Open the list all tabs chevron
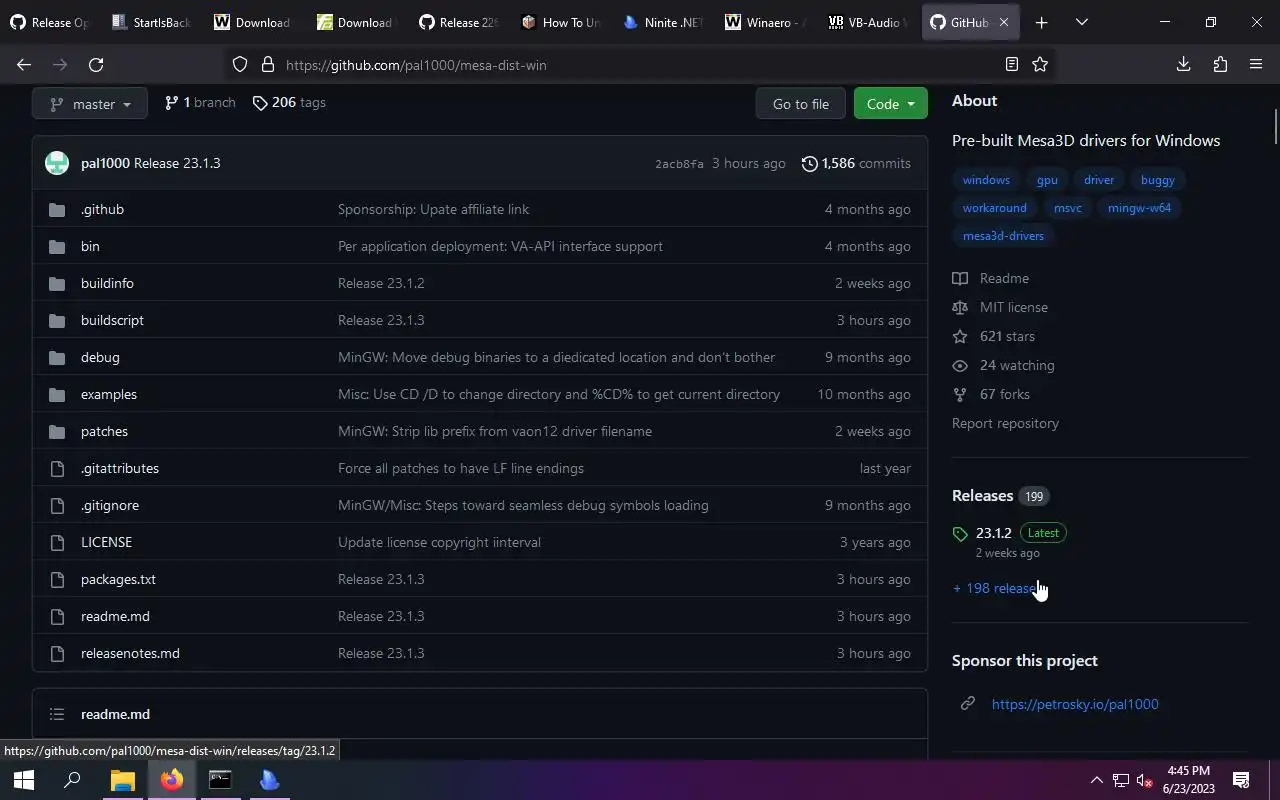Image resolution: width=1280 pixels, height=800 pixels. click(1081, 22)
